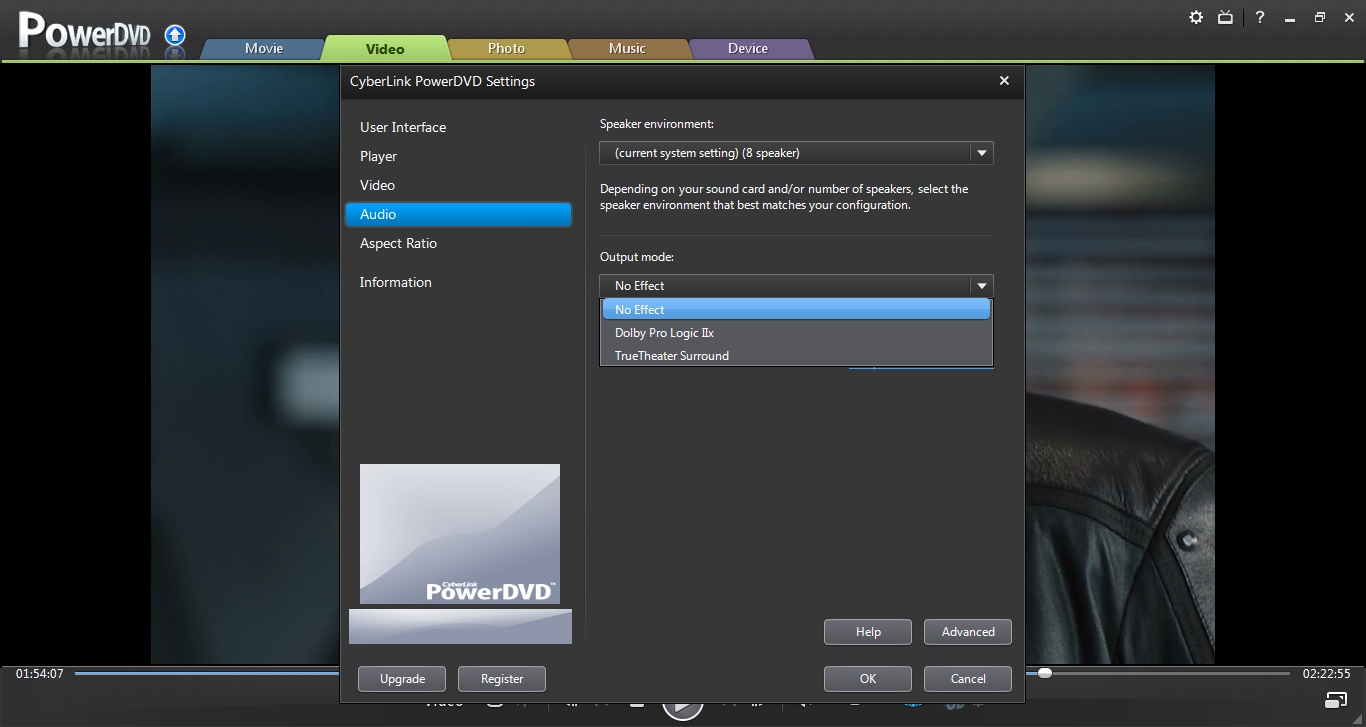This screenshot has height=727, width=1366.
Task: Select the Audio settings category
Action: point(458,214)
